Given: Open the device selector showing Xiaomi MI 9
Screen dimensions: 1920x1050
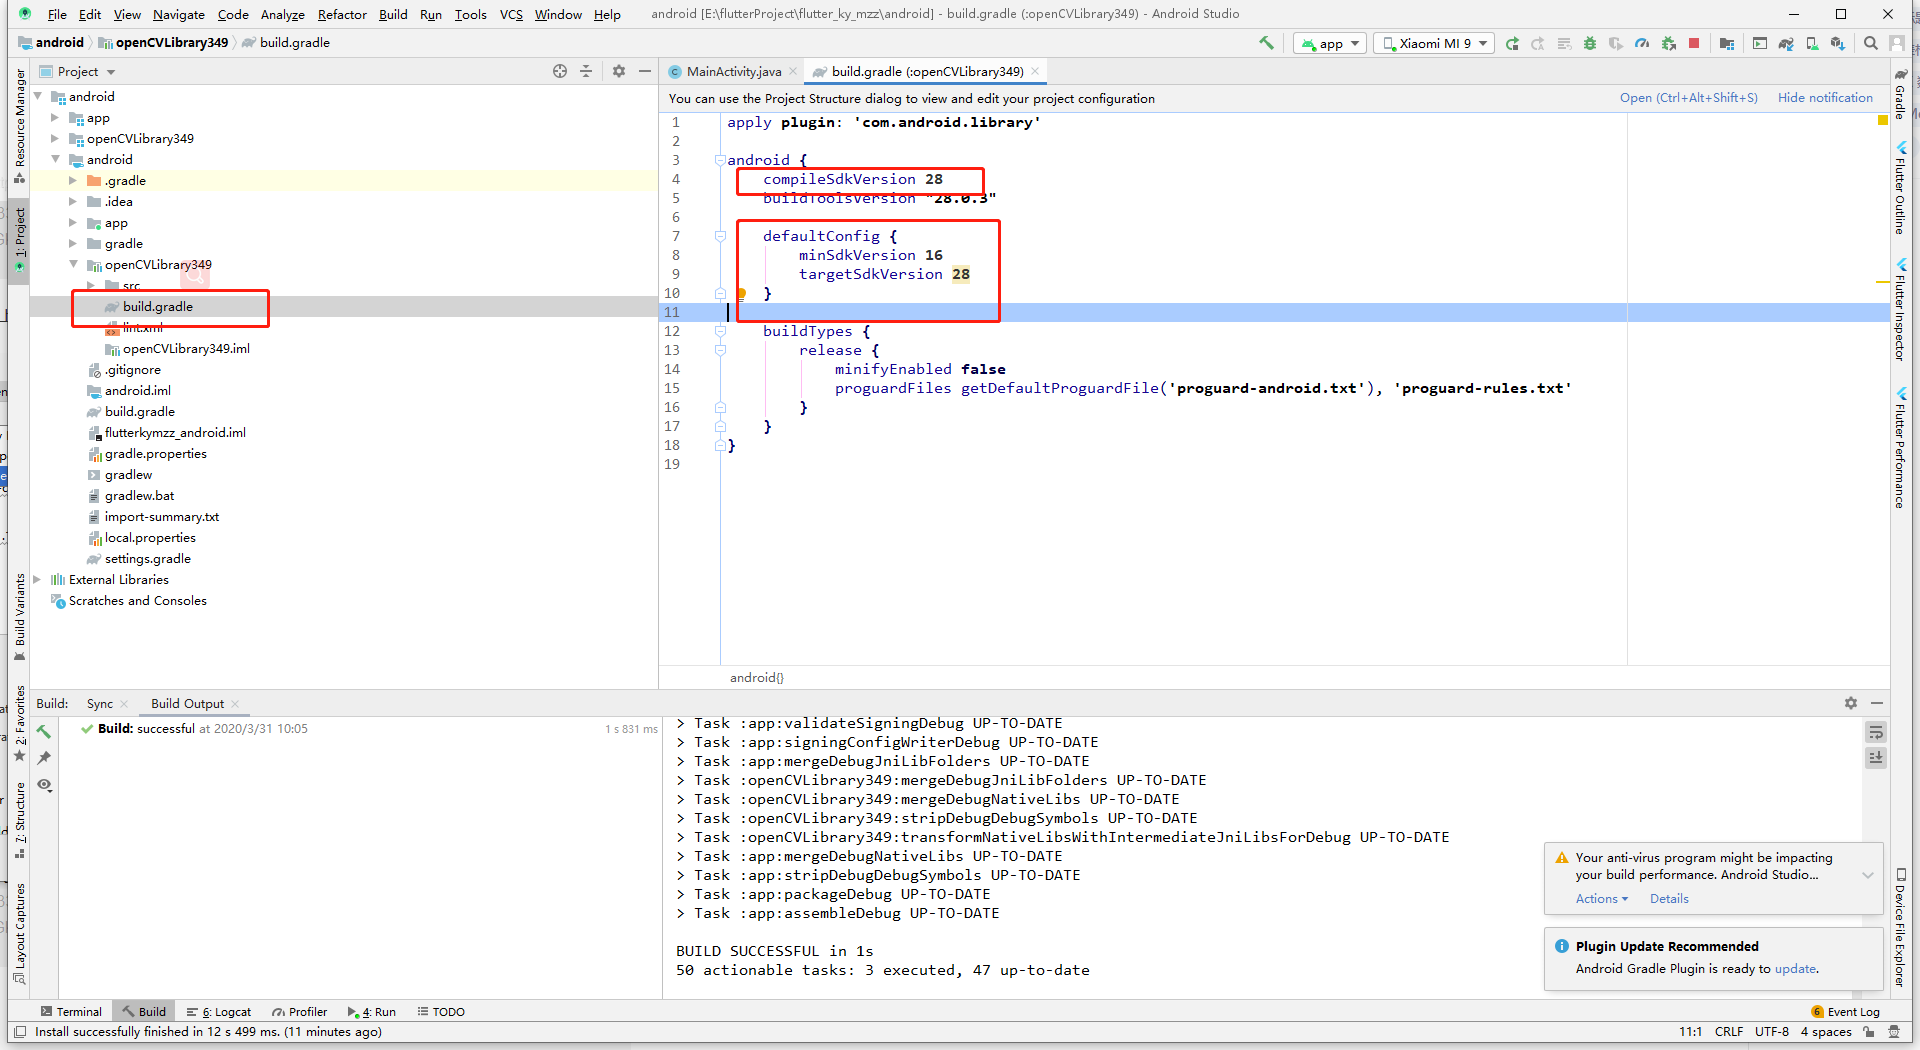Looking at the screenshot, I should (x=1433, y=43).
